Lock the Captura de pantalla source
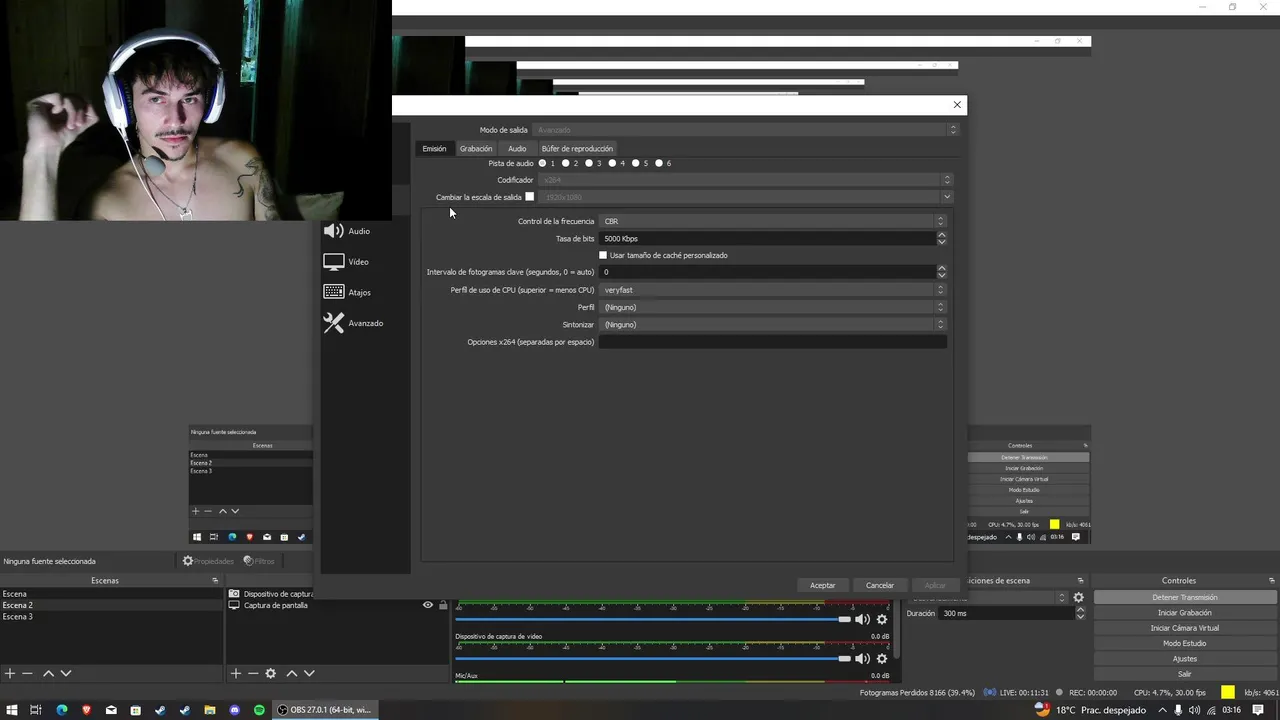Image resolution: width=1280 pixels, height=720 pixels. pyautogui.click(x=443, y=605)
